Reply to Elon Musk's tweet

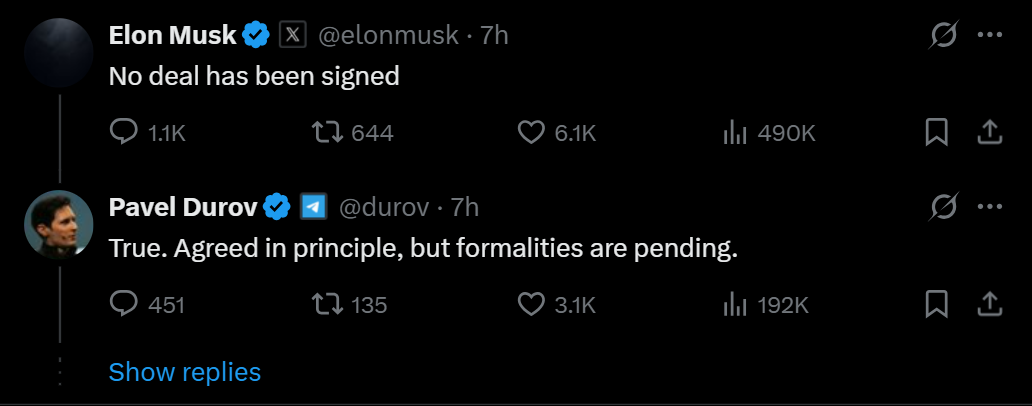(x=123, y=133)
